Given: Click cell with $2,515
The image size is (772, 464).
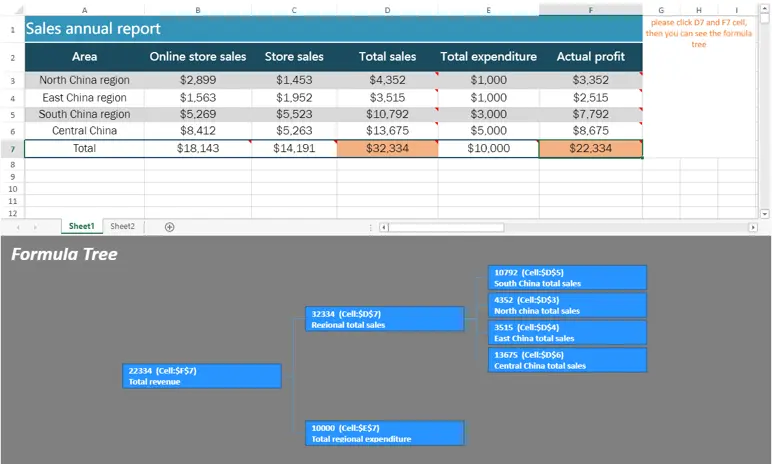Looking at the screenshot, I should (591, 98).
